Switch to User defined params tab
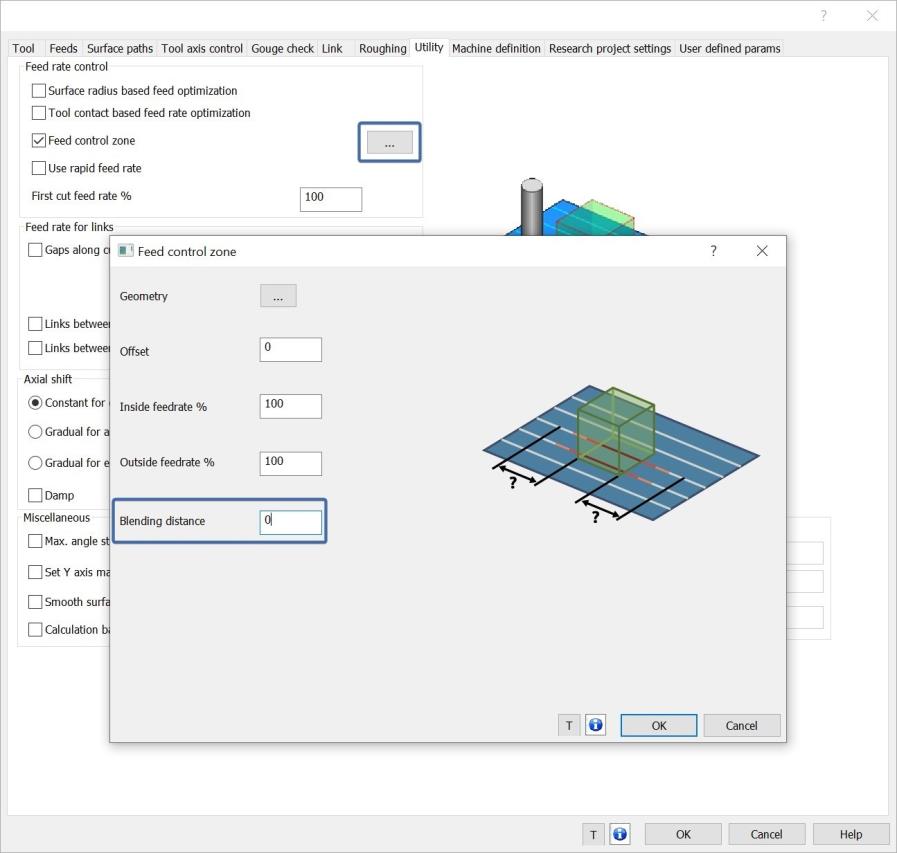Viewport: 897px width, 853px height. (x=729, y=49)
